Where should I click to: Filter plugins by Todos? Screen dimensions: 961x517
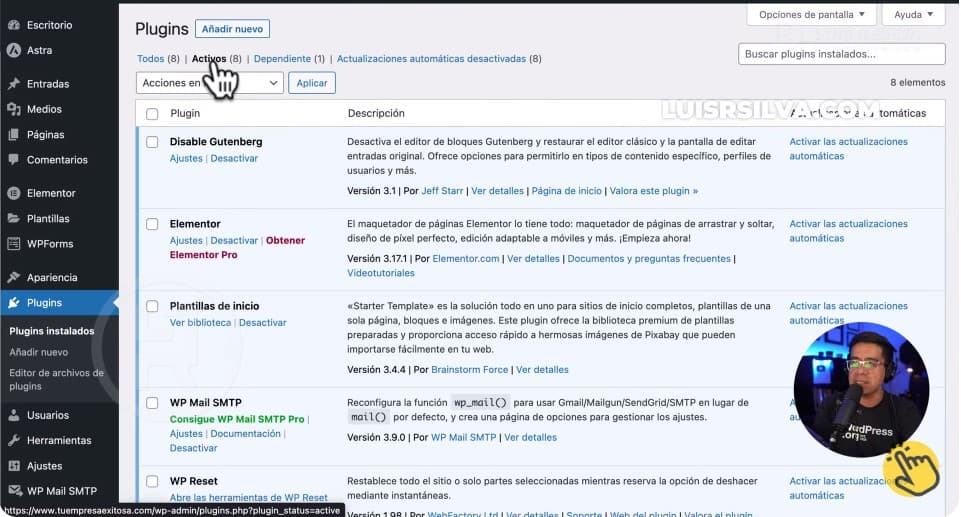(151, 59)
